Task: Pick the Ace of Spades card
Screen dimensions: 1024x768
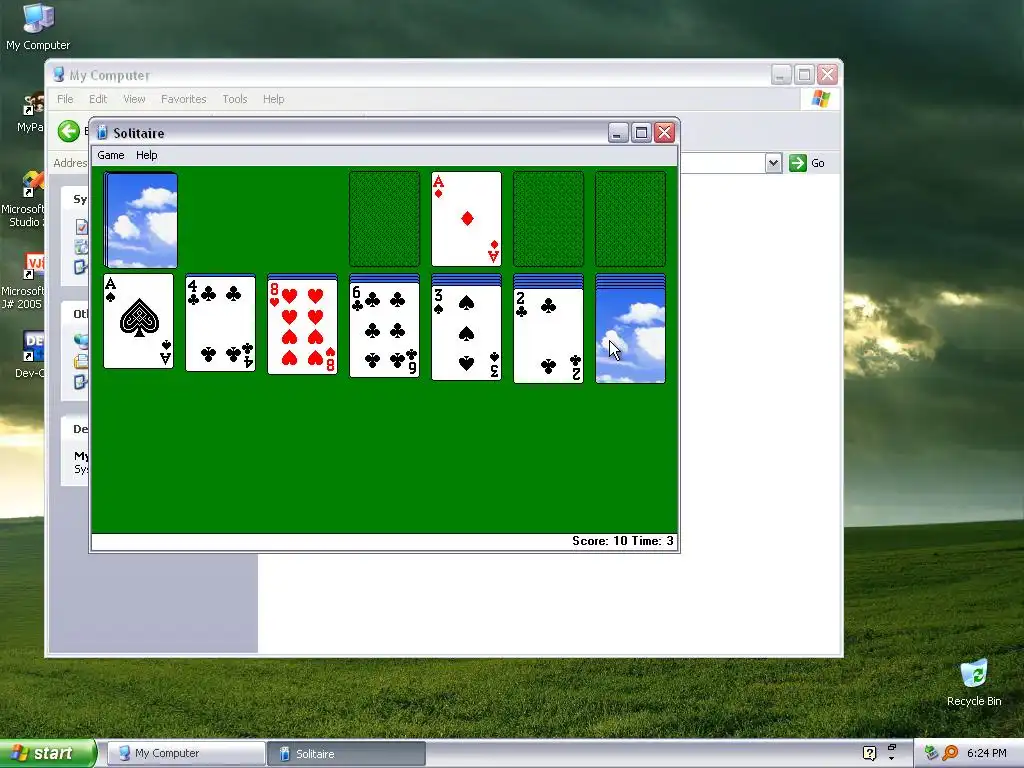Action: click(x=138, y=321)
